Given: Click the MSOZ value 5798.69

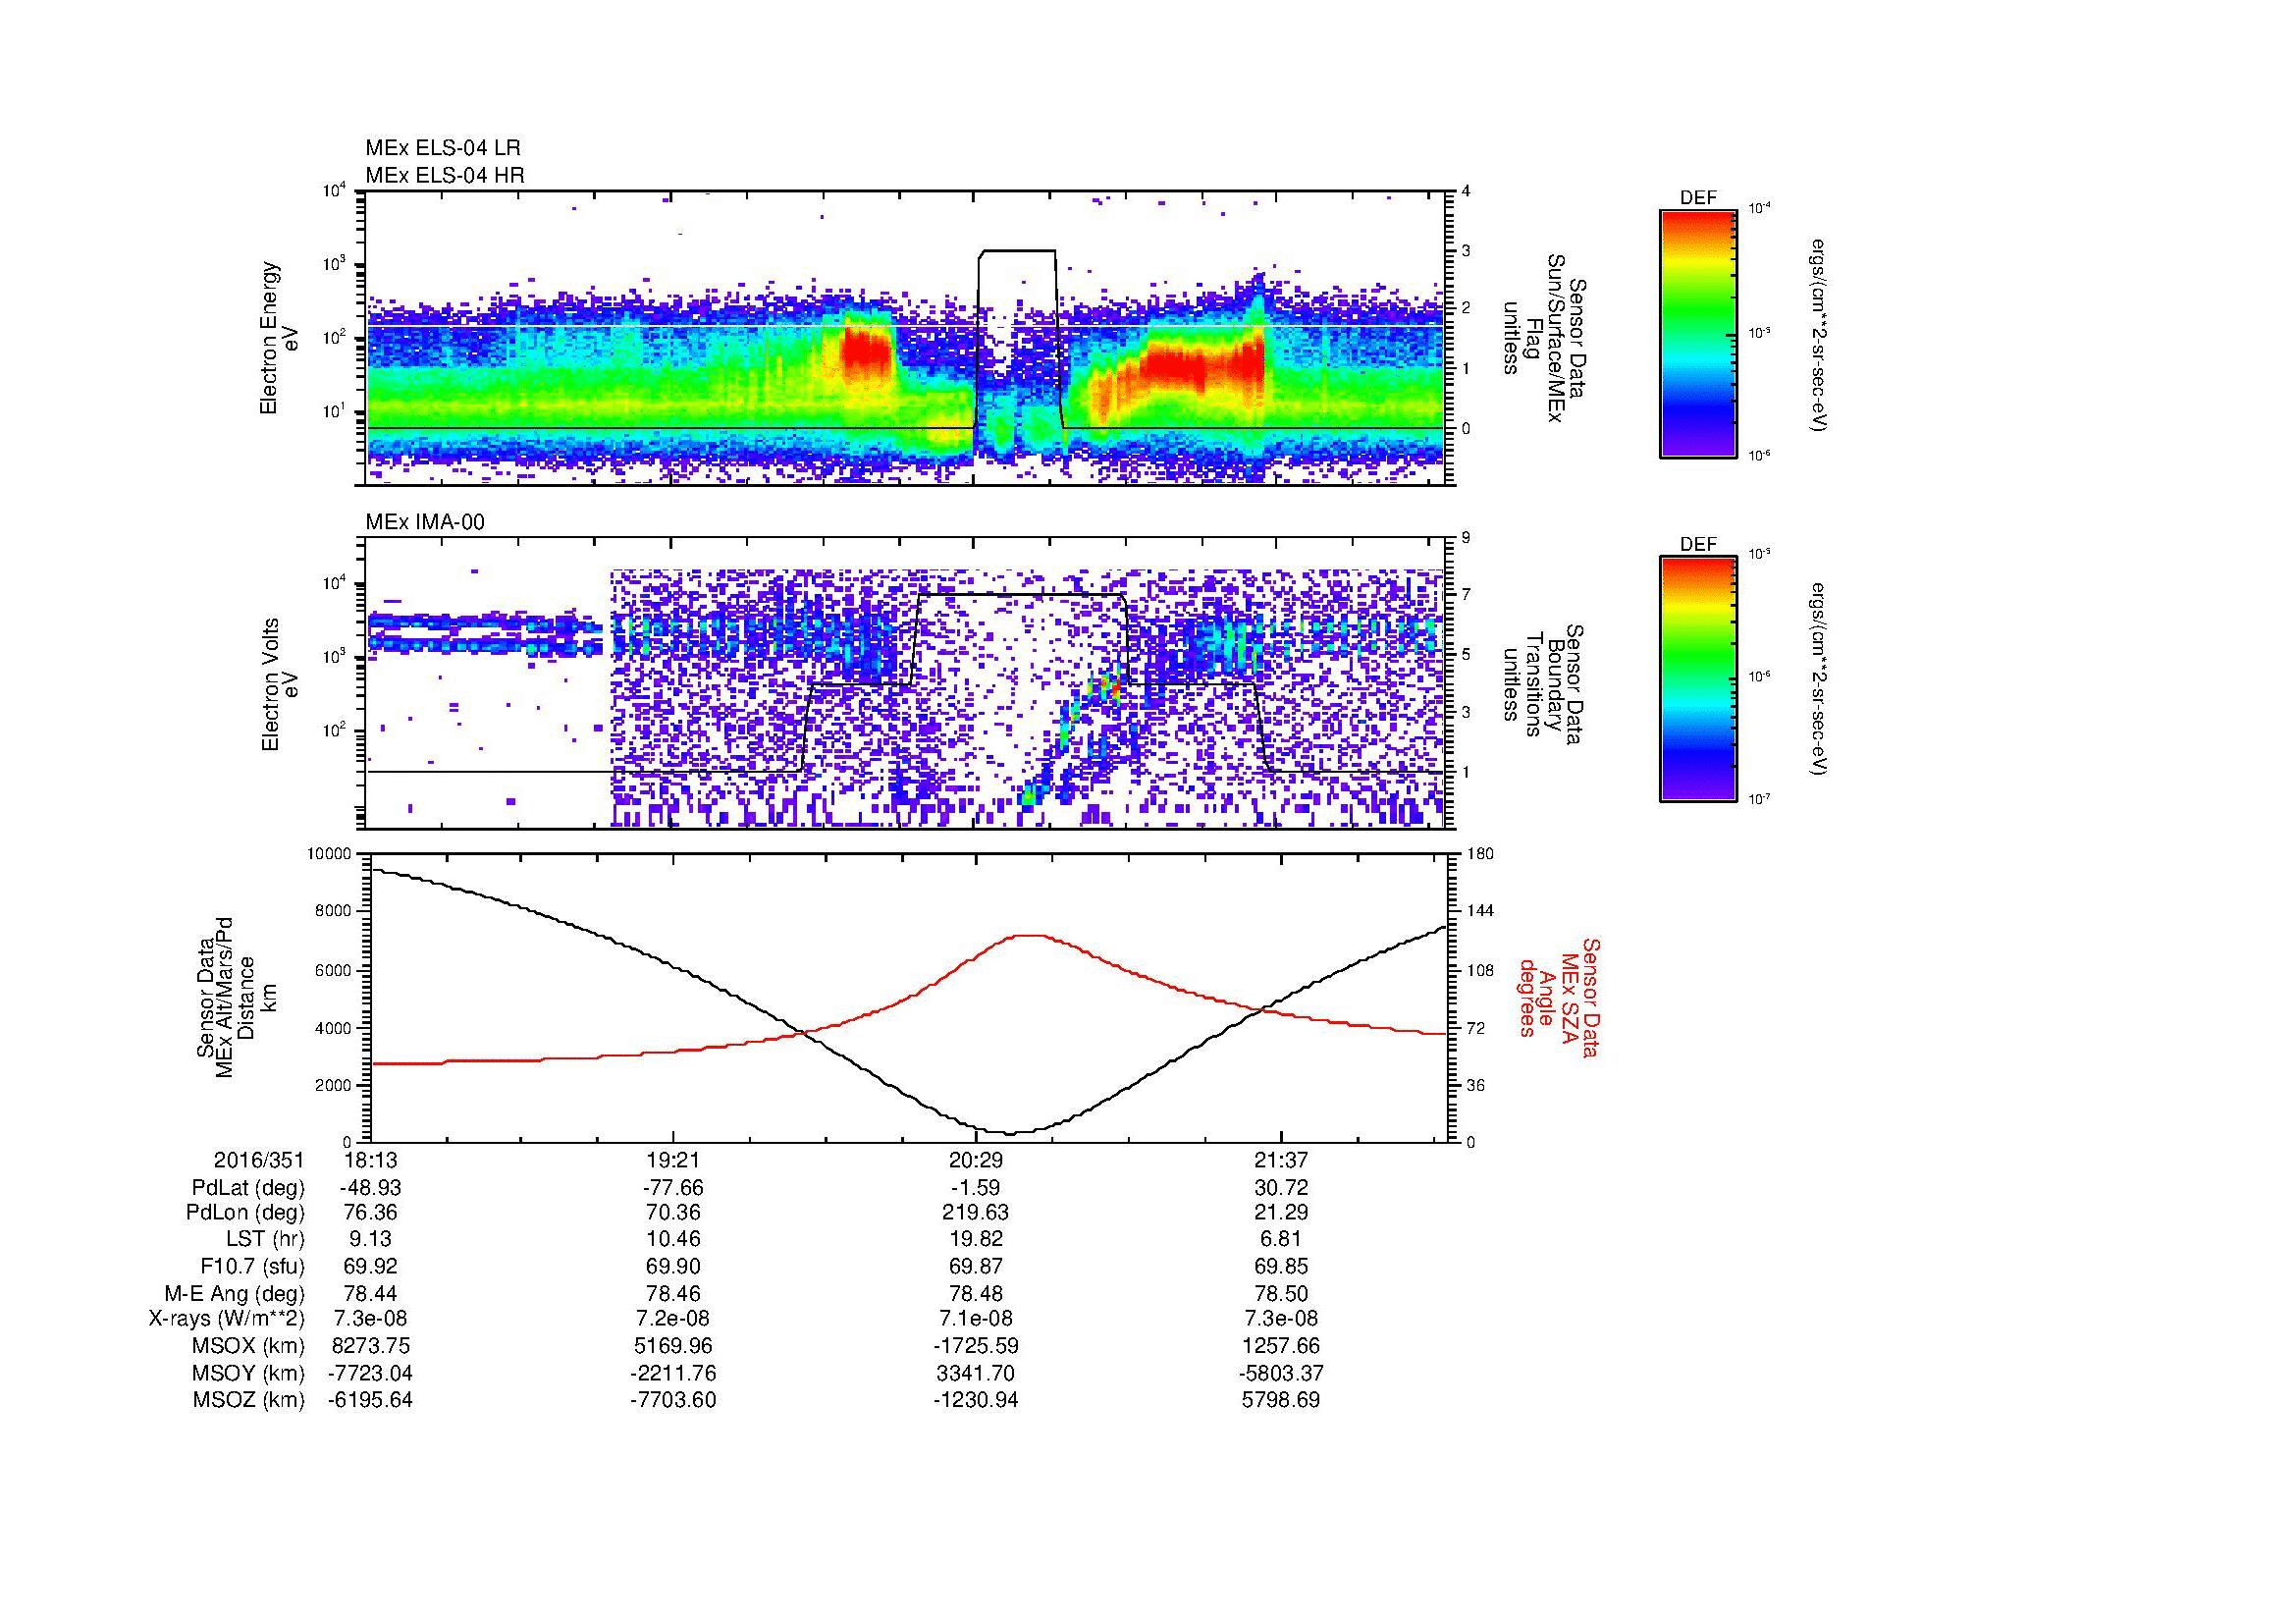Looking at the screenshot, I should 1281,1400.
